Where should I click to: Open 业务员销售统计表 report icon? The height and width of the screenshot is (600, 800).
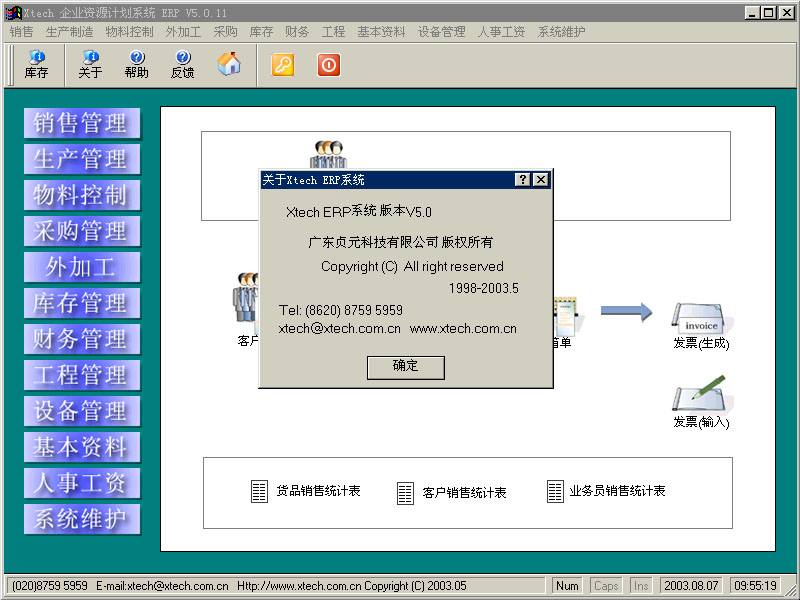(x=555, y=491)
